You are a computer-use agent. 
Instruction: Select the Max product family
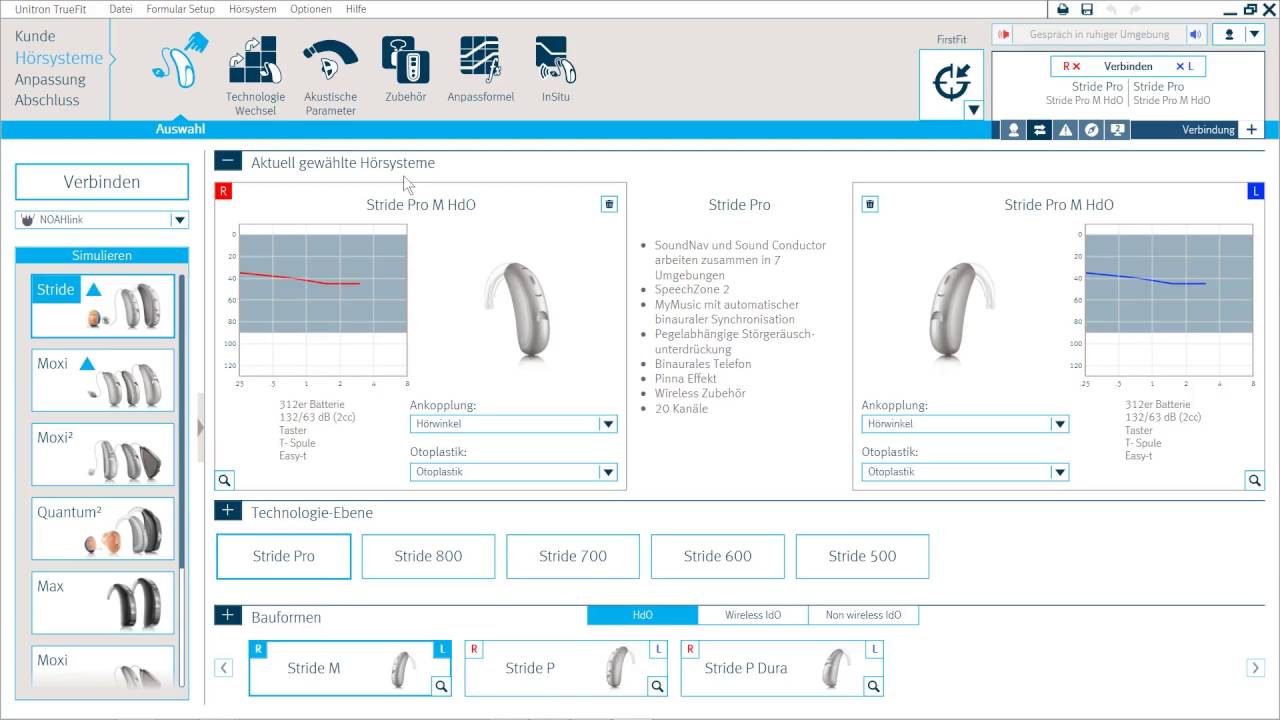(x=103, y=602)
